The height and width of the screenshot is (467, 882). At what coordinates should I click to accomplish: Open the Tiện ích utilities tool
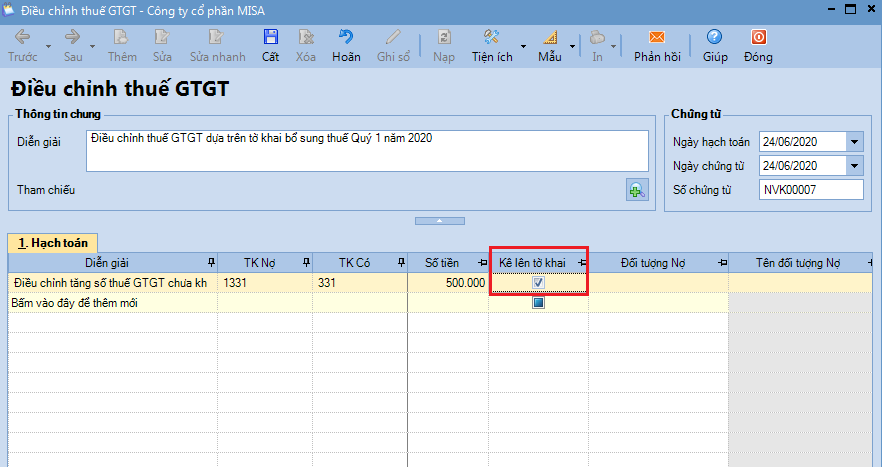tap(492, 46)
